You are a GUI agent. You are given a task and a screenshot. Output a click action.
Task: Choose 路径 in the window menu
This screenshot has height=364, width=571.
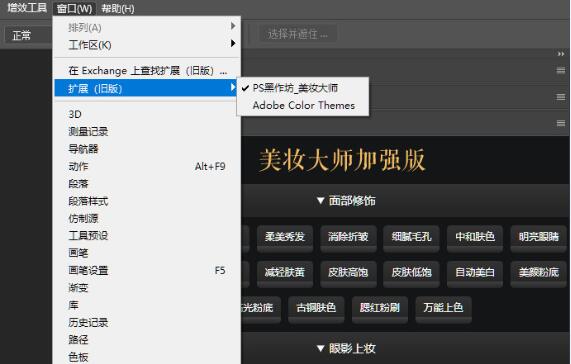pyautogui.click(x=147, y=340)
